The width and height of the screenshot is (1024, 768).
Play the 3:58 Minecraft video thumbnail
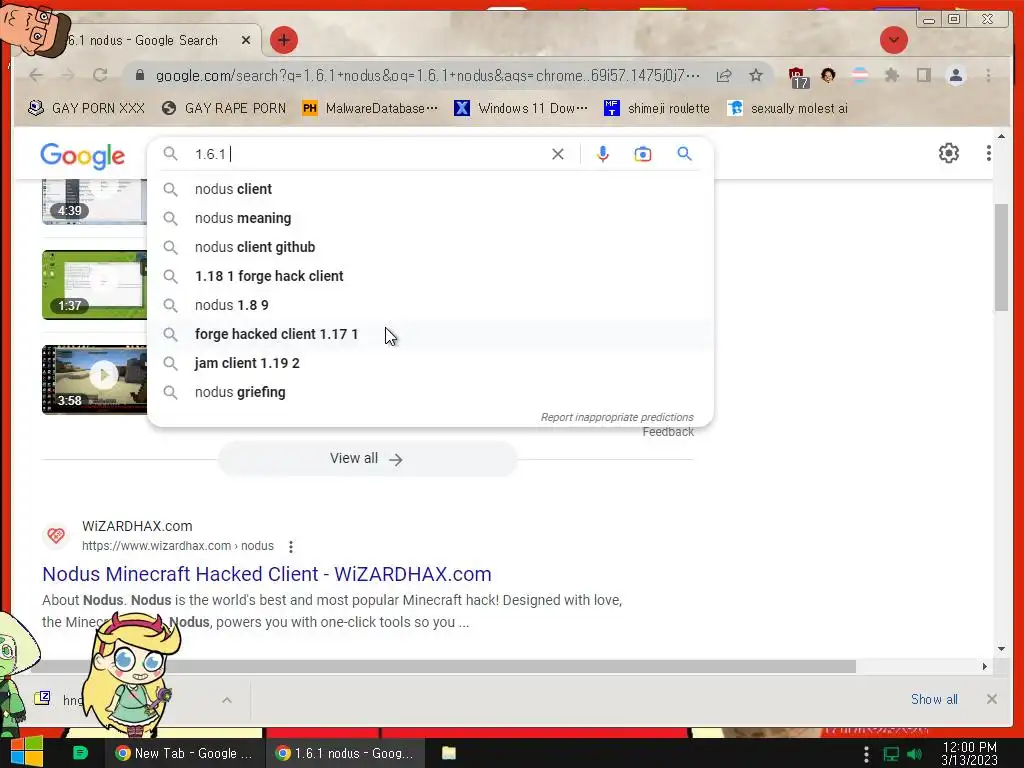pyautogui.click(x=95, y=379)
